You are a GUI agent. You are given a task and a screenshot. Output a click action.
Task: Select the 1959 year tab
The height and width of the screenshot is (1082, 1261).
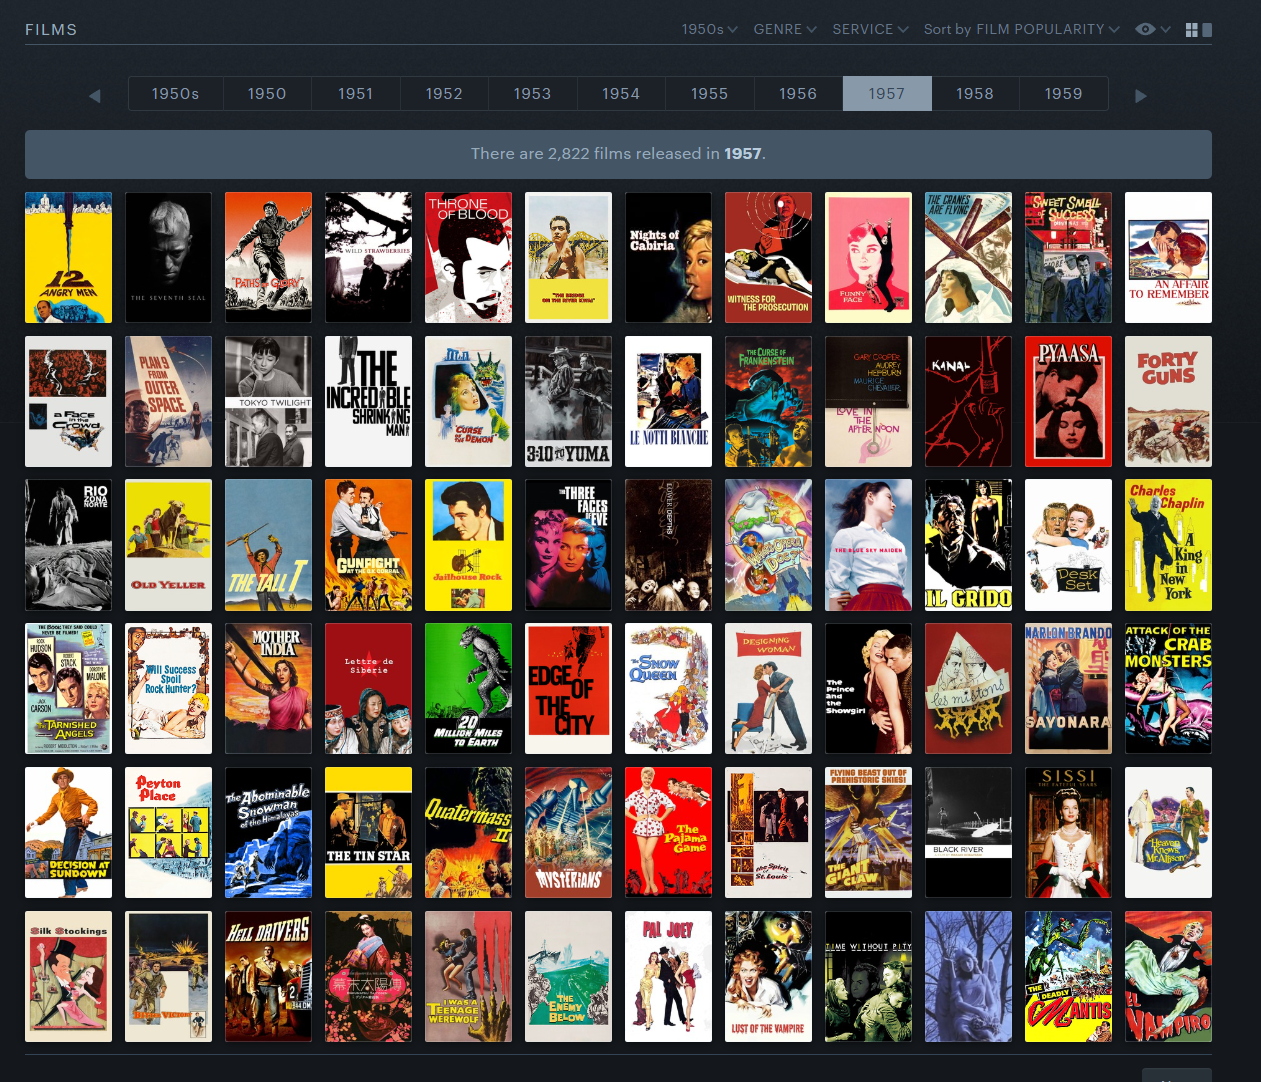click(1063, 94)
